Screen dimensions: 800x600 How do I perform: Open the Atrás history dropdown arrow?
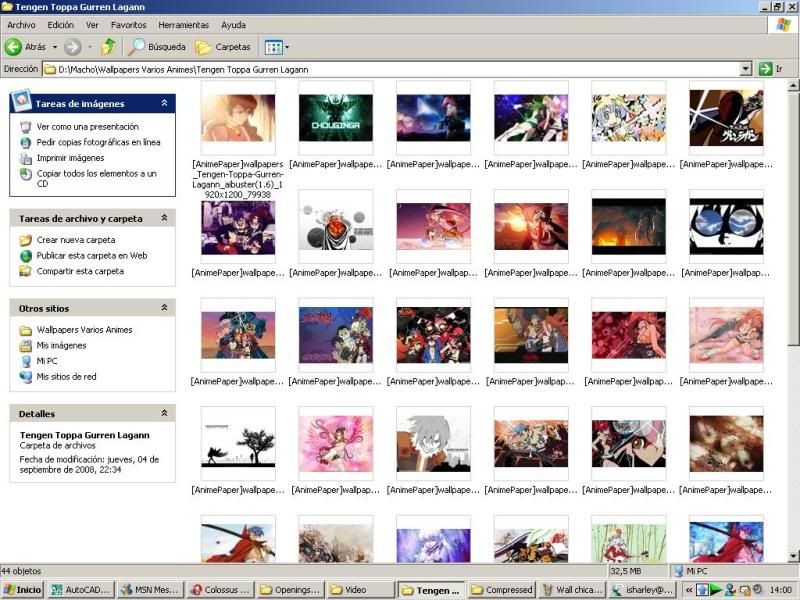point(55,47)
